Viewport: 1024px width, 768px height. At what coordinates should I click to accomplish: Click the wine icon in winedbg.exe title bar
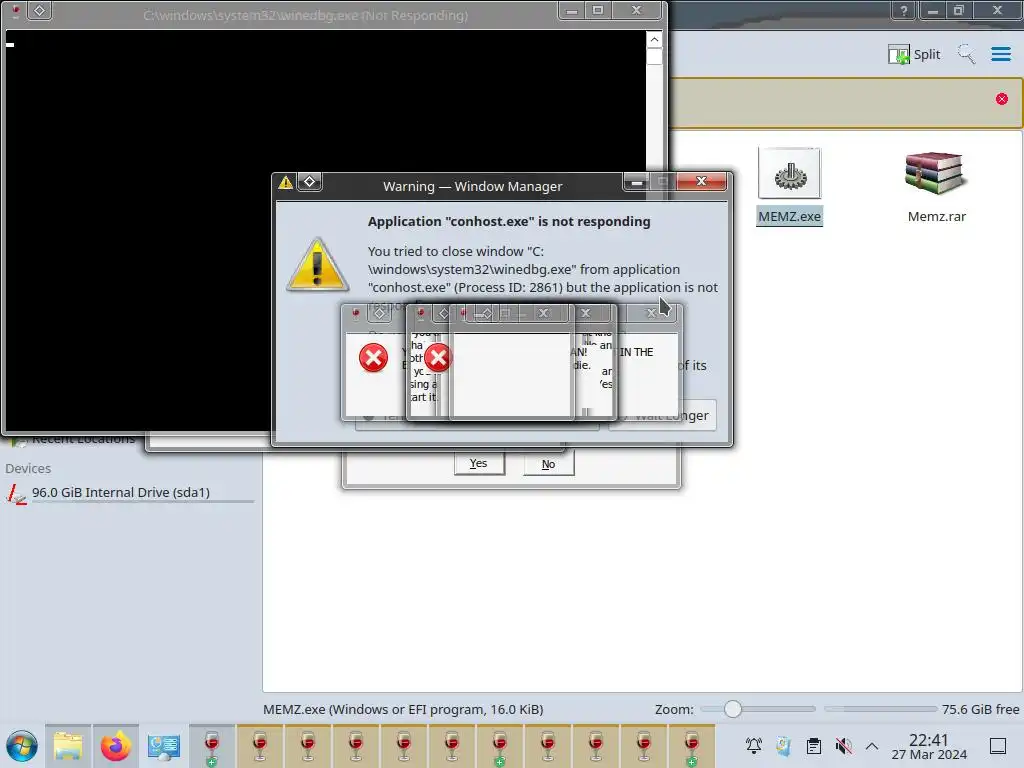click(x=16, y=11)
